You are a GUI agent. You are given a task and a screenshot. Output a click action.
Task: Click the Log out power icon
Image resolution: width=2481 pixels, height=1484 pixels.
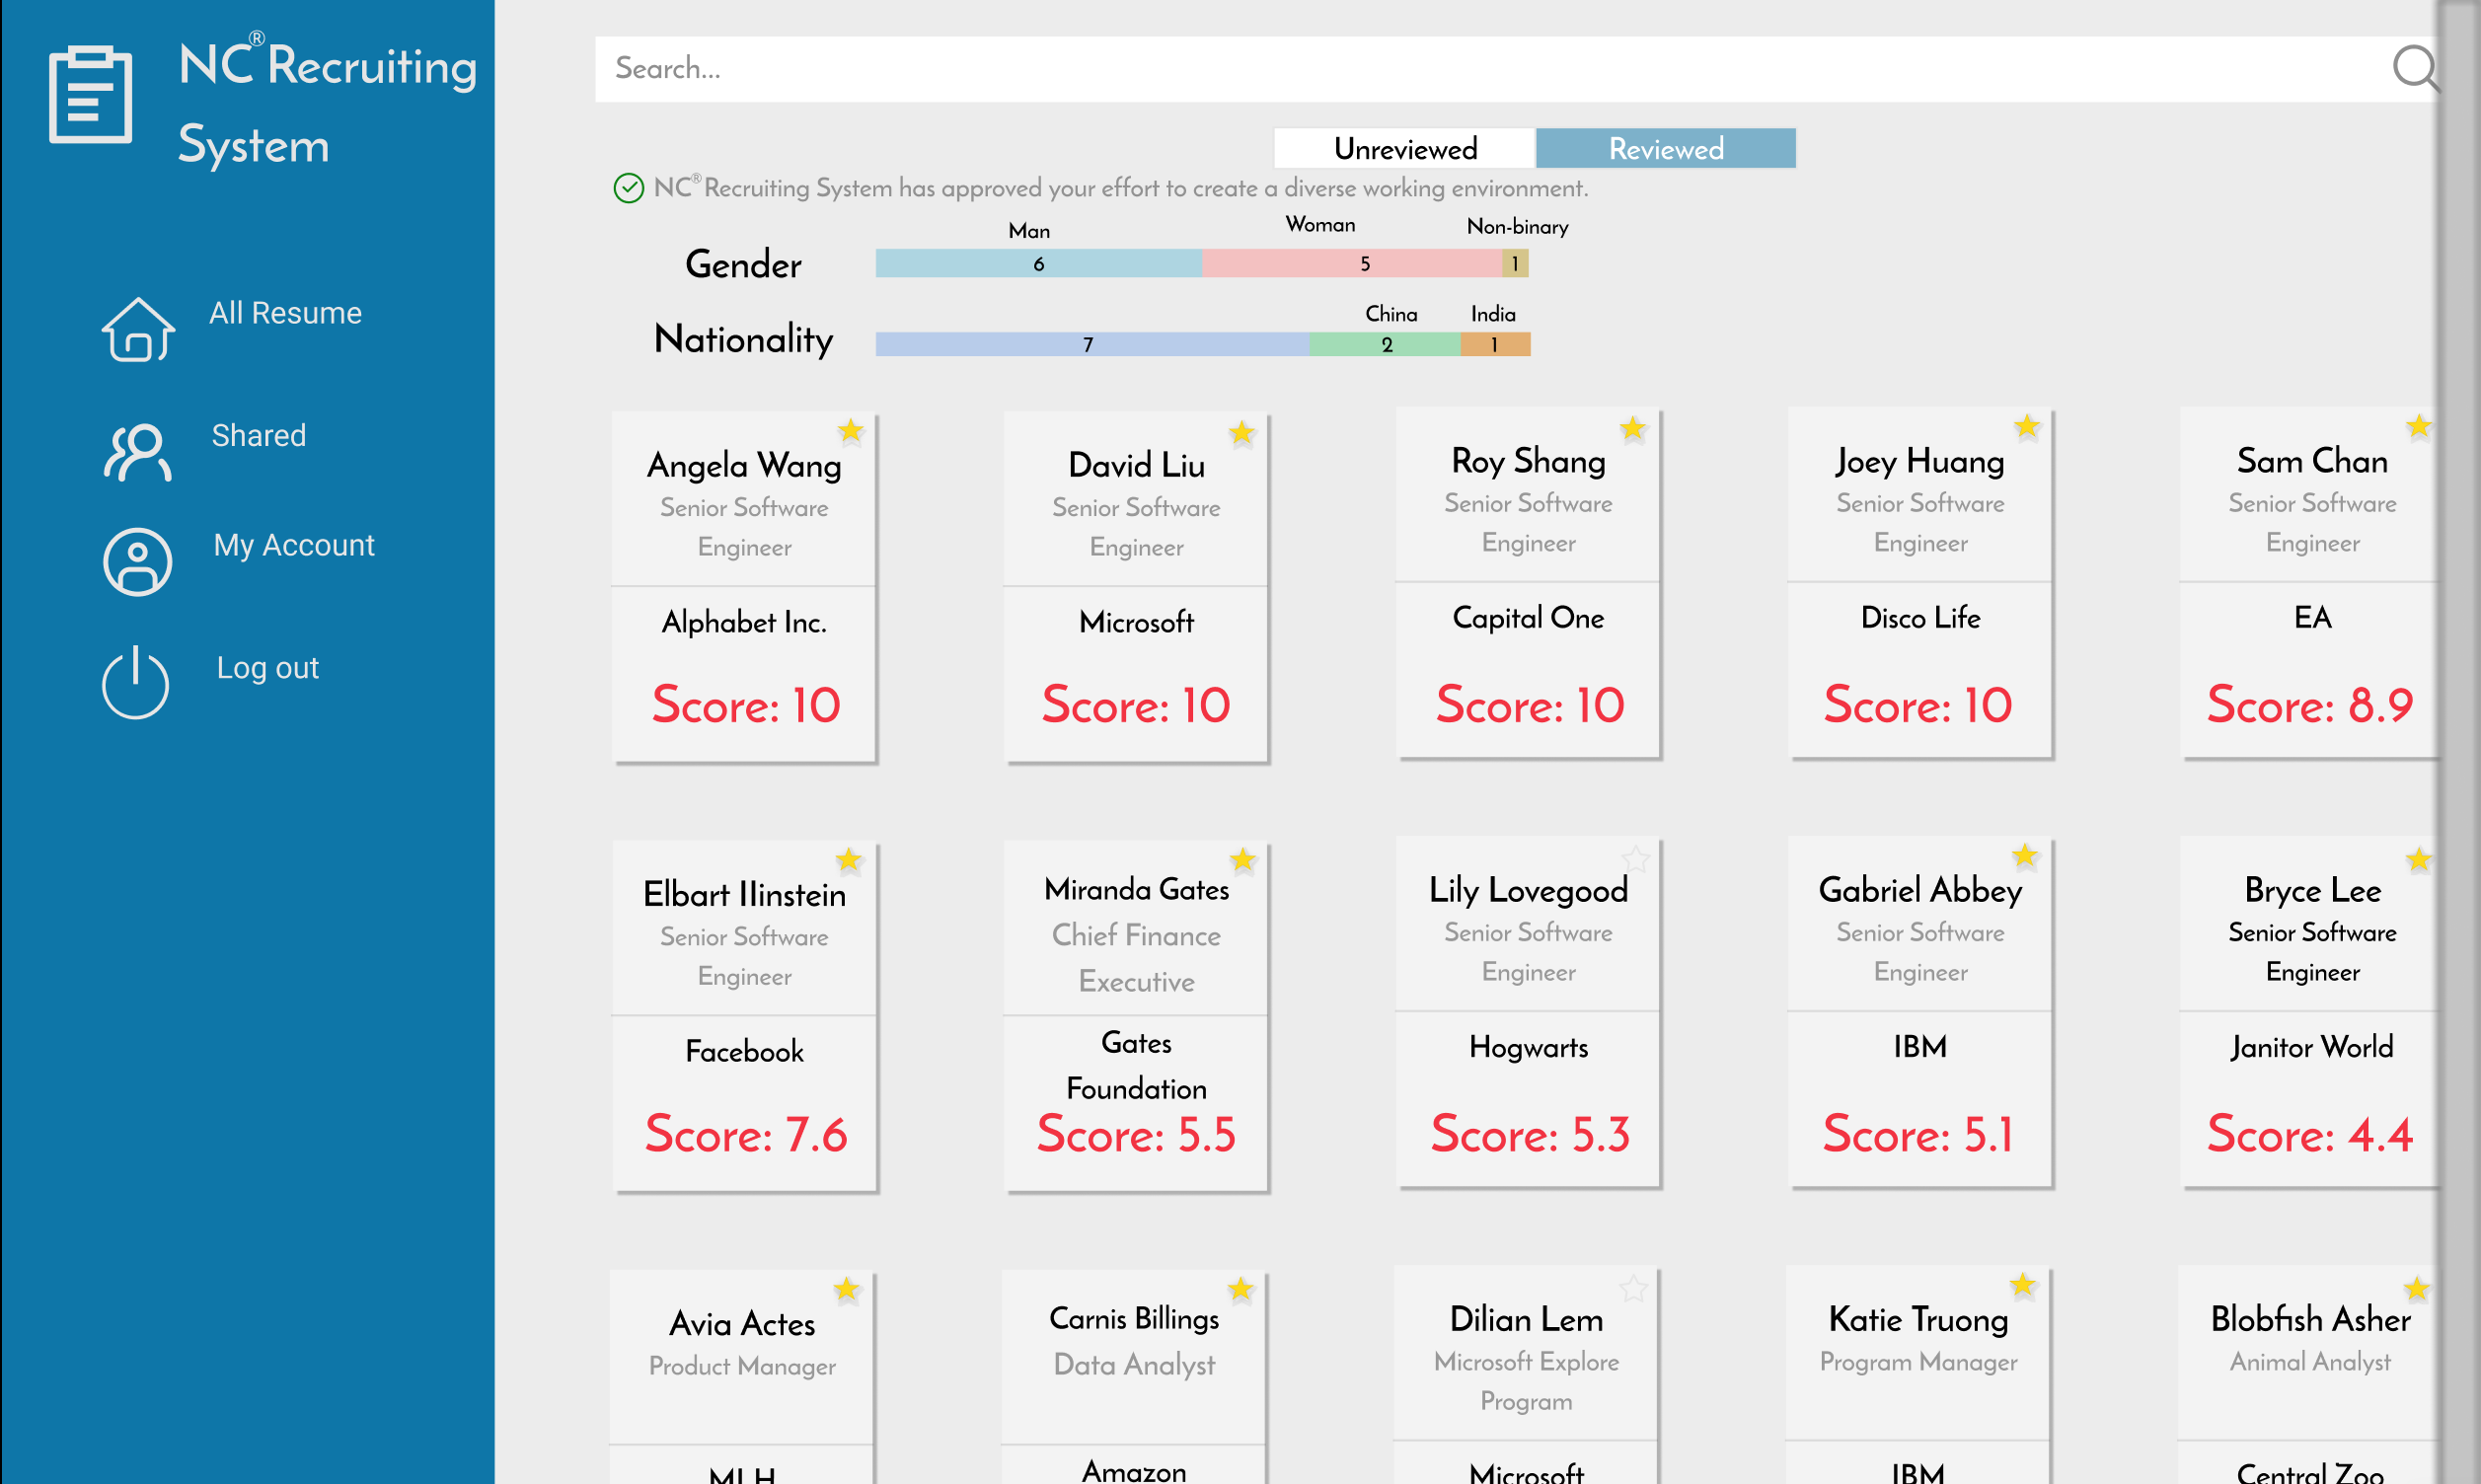136,684
